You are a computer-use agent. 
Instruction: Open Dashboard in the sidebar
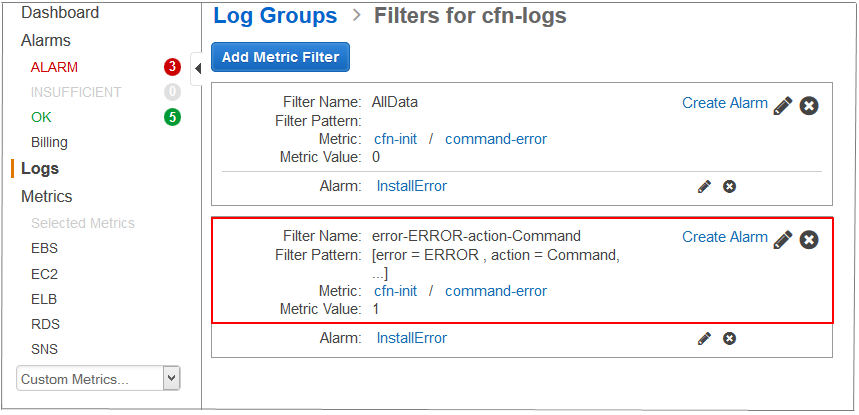(x=60, y=13)
